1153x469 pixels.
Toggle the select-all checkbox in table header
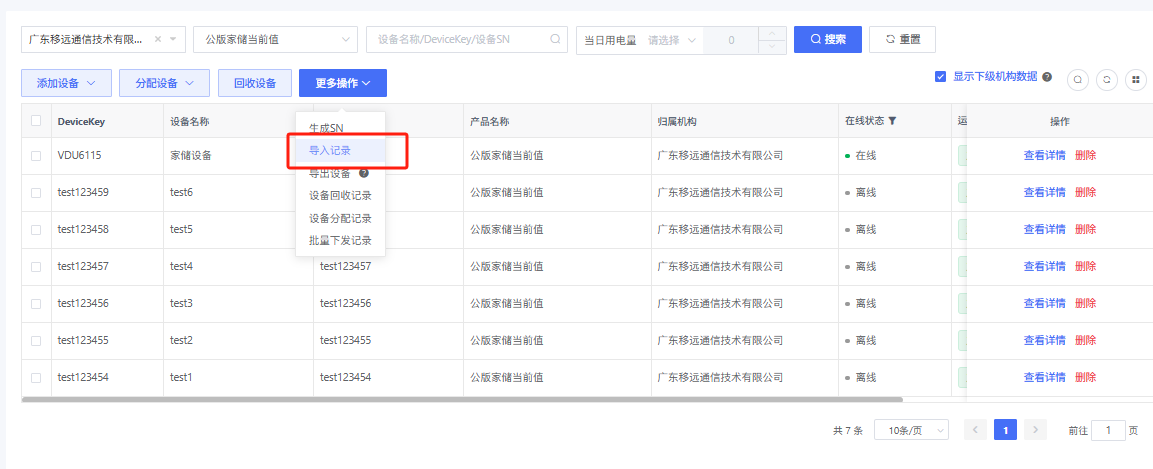[36, 121]
